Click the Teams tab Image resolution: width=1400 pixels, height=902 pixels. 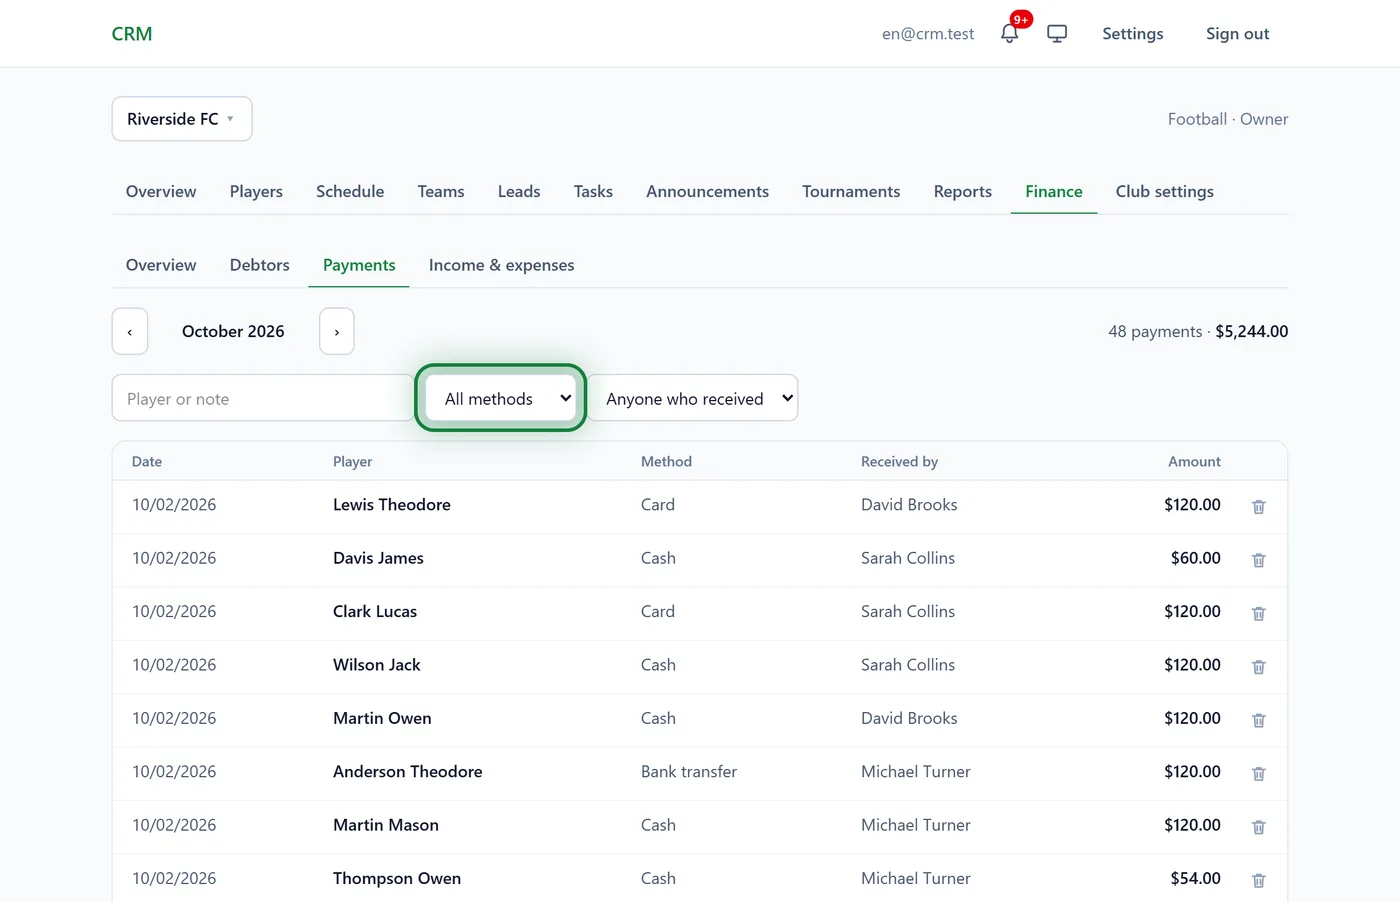(x=441, y=191)
